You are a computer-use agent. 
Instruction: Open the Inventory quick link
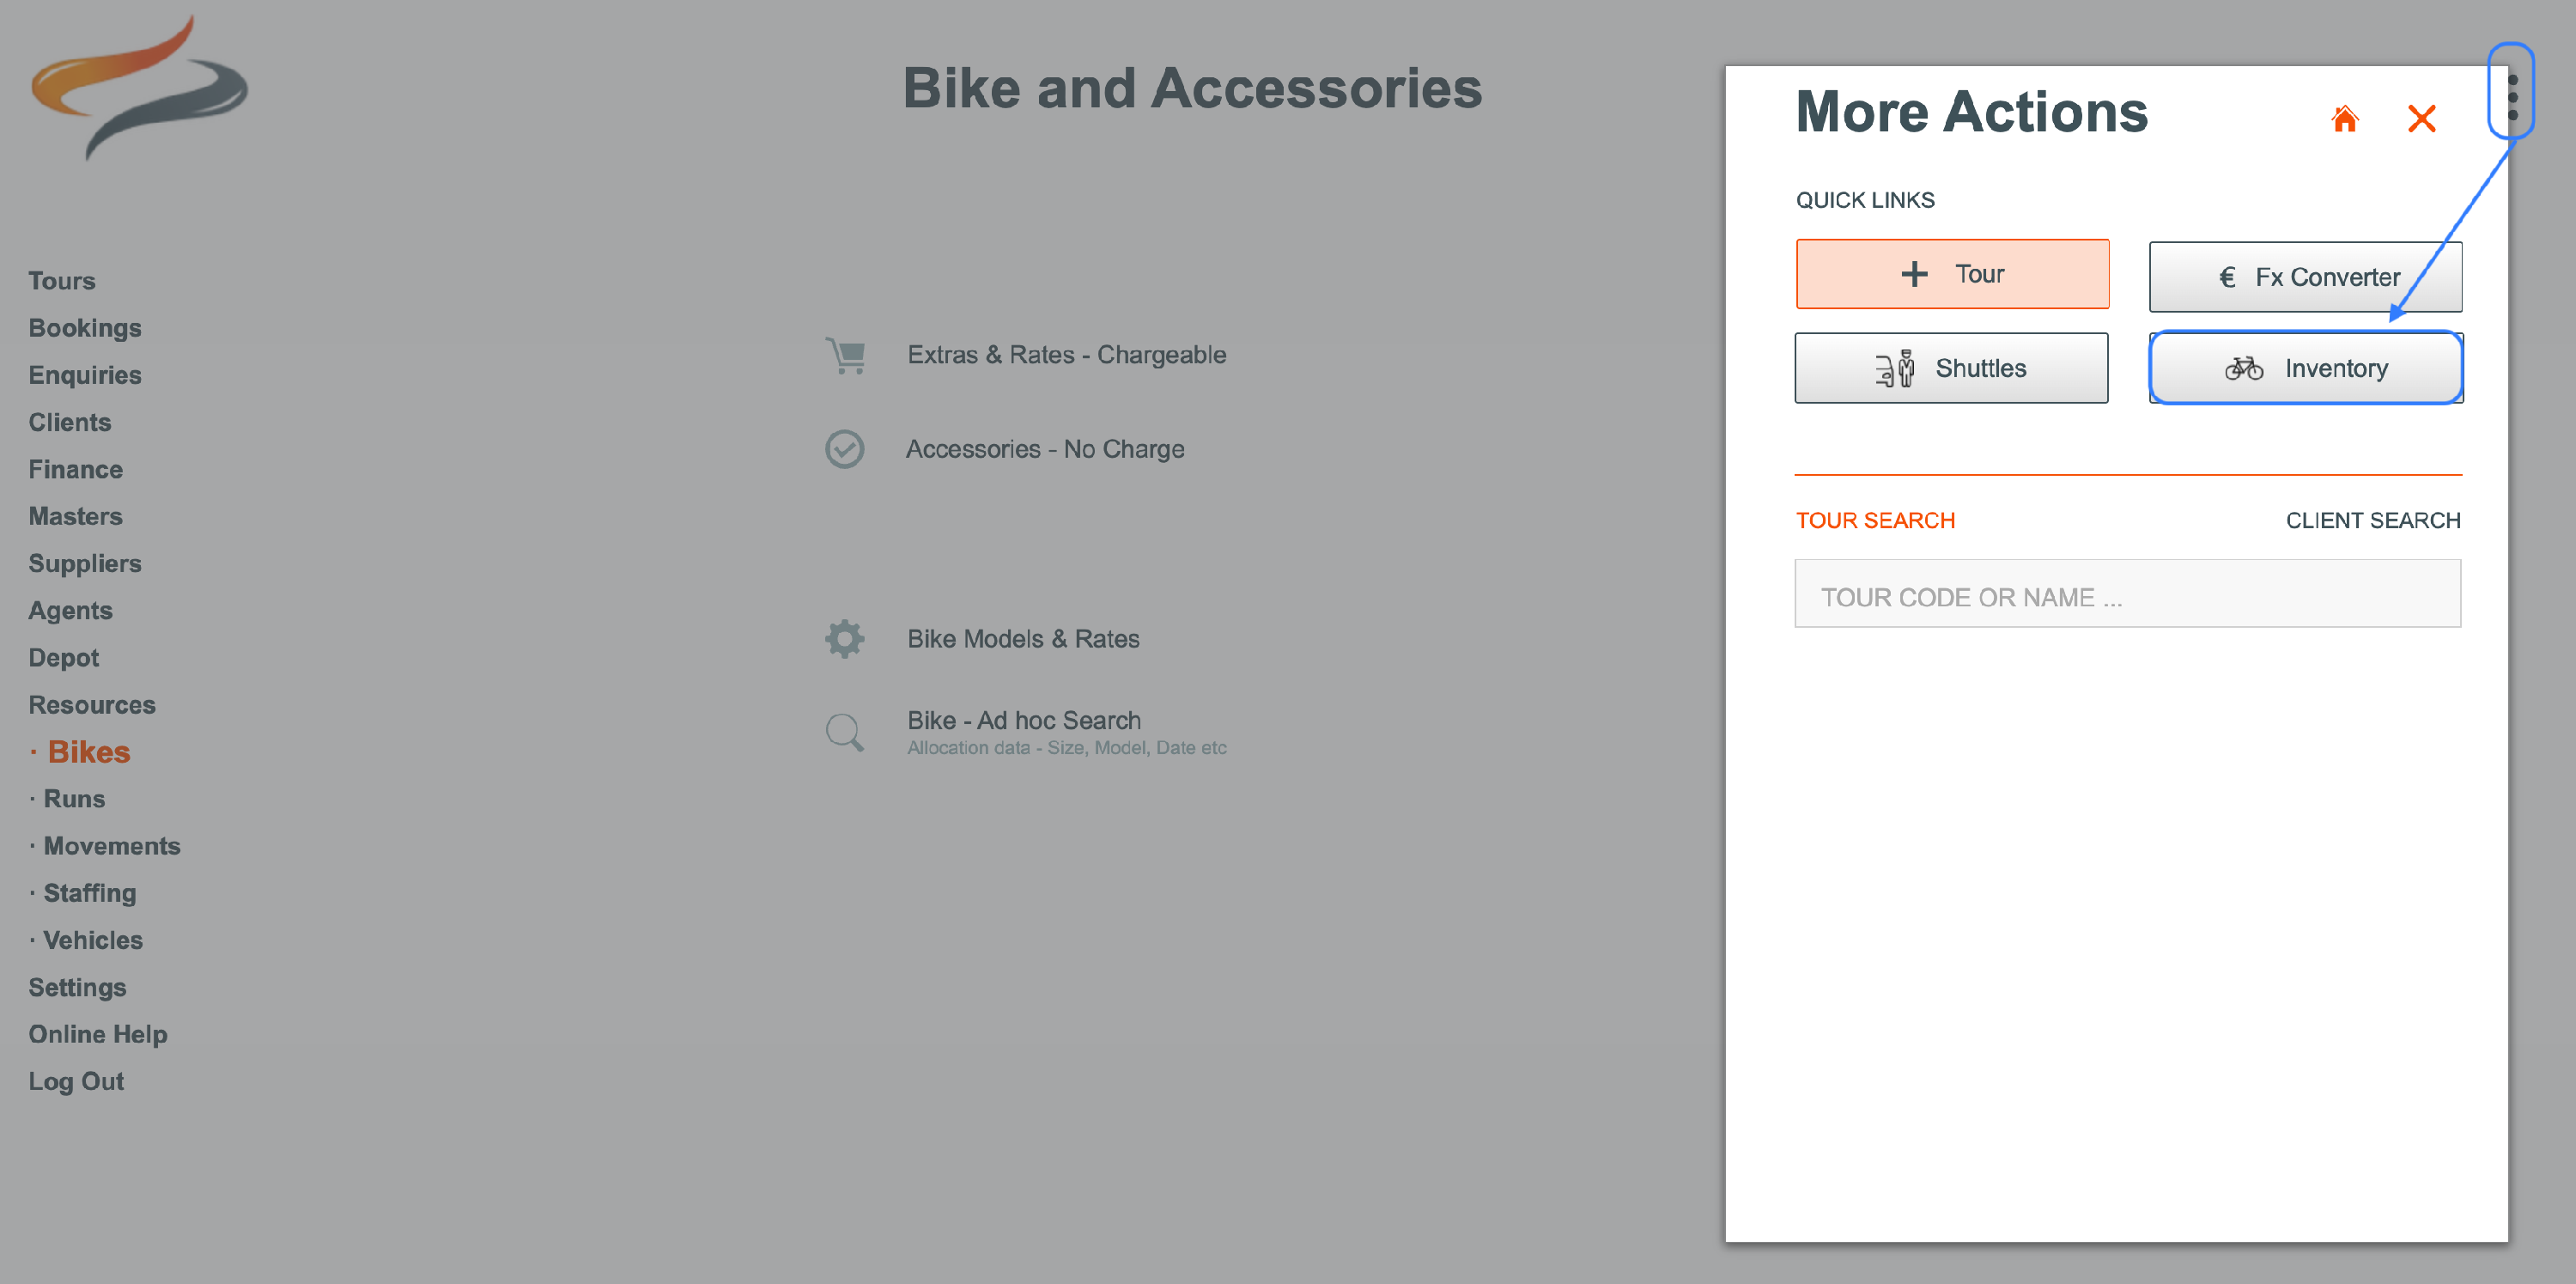(x=2305, y=368)
